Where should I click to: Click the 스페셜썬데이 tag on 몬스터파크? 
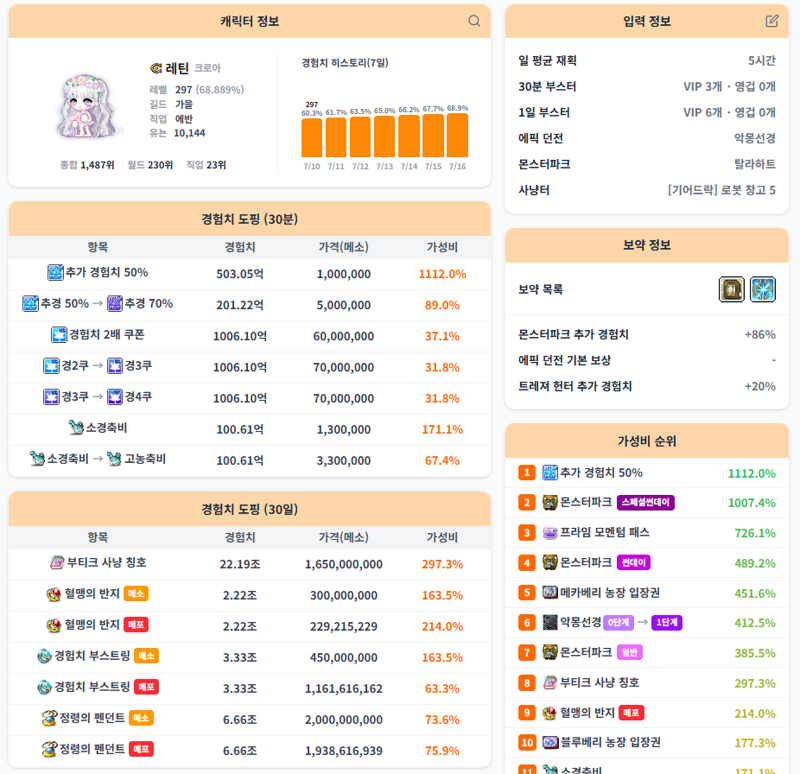click(645, 503)
